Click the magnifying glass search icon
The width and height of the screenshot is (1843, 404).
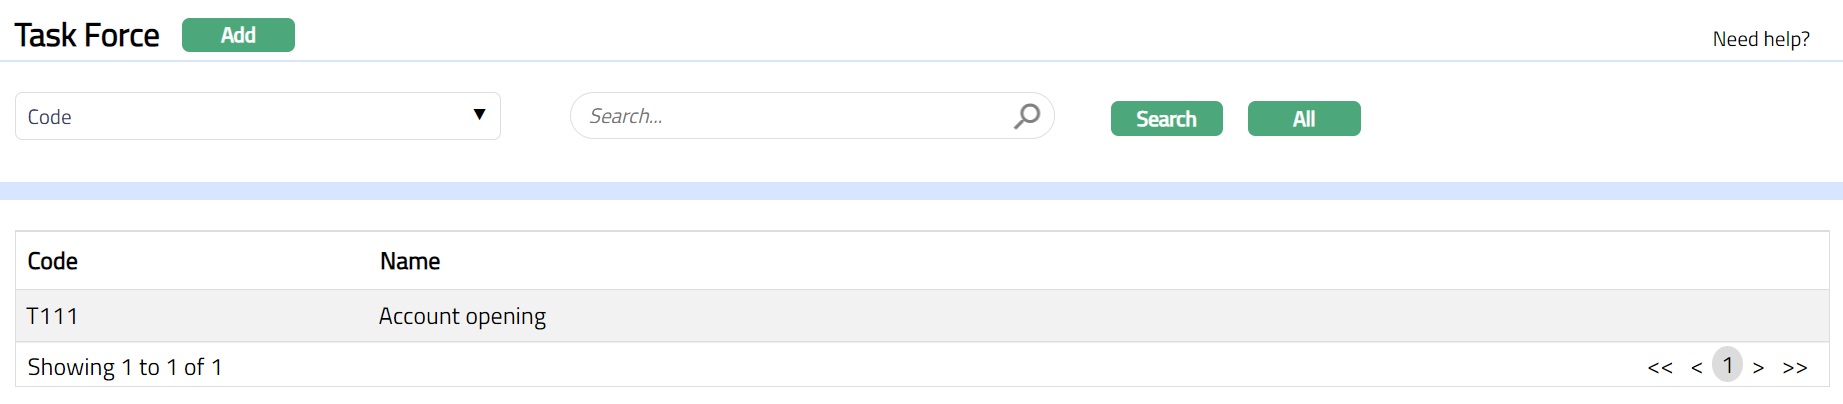[1026, 116]
